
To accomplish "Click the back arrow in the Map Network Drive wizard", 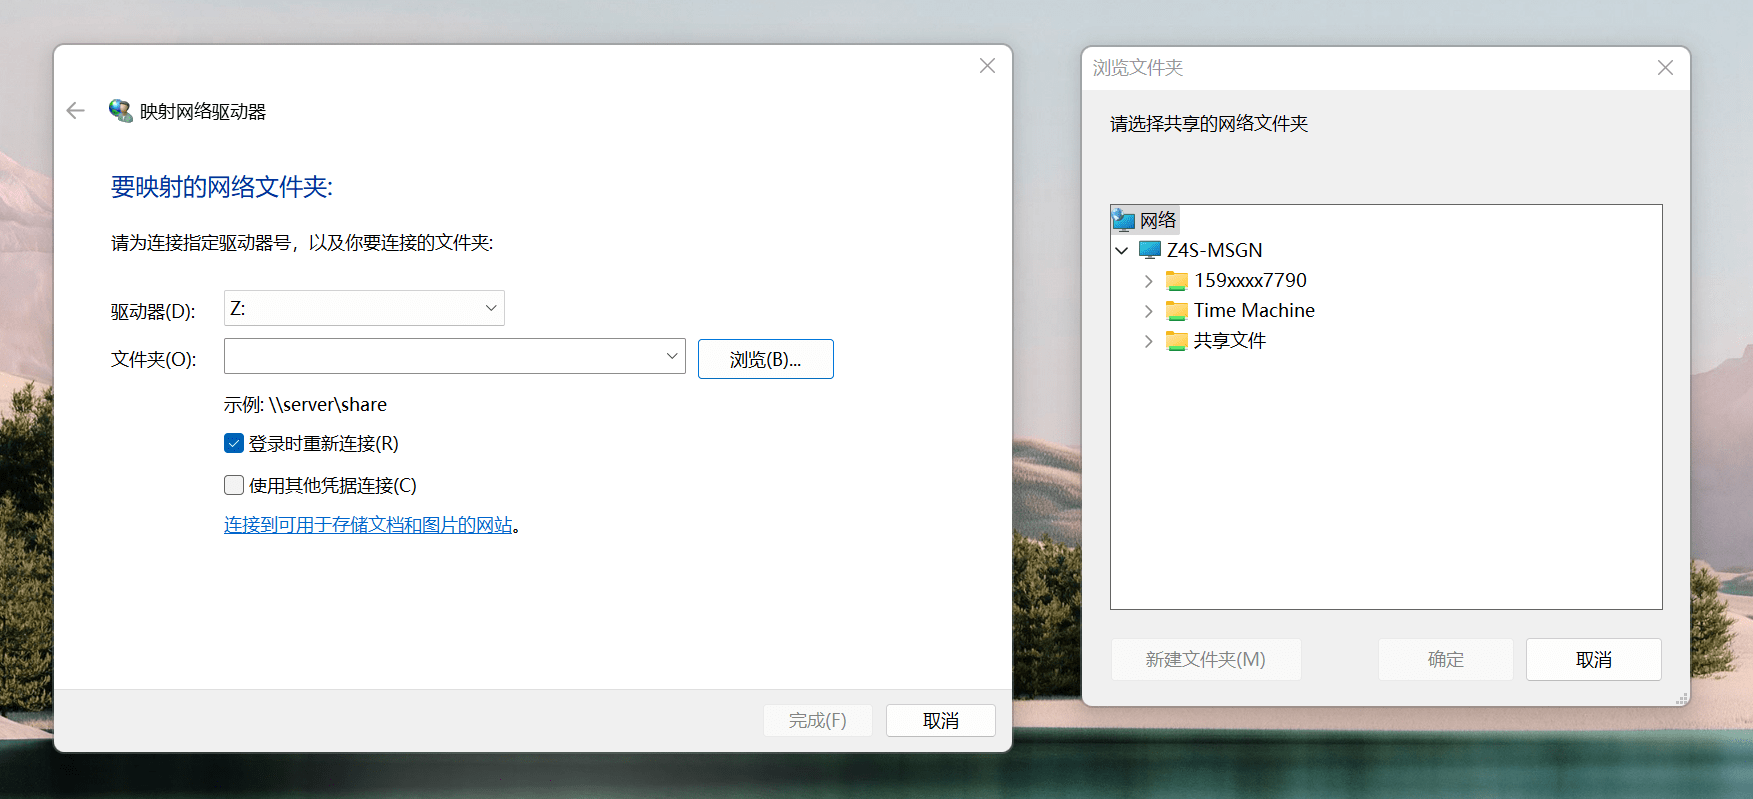I will coord(76,111).
